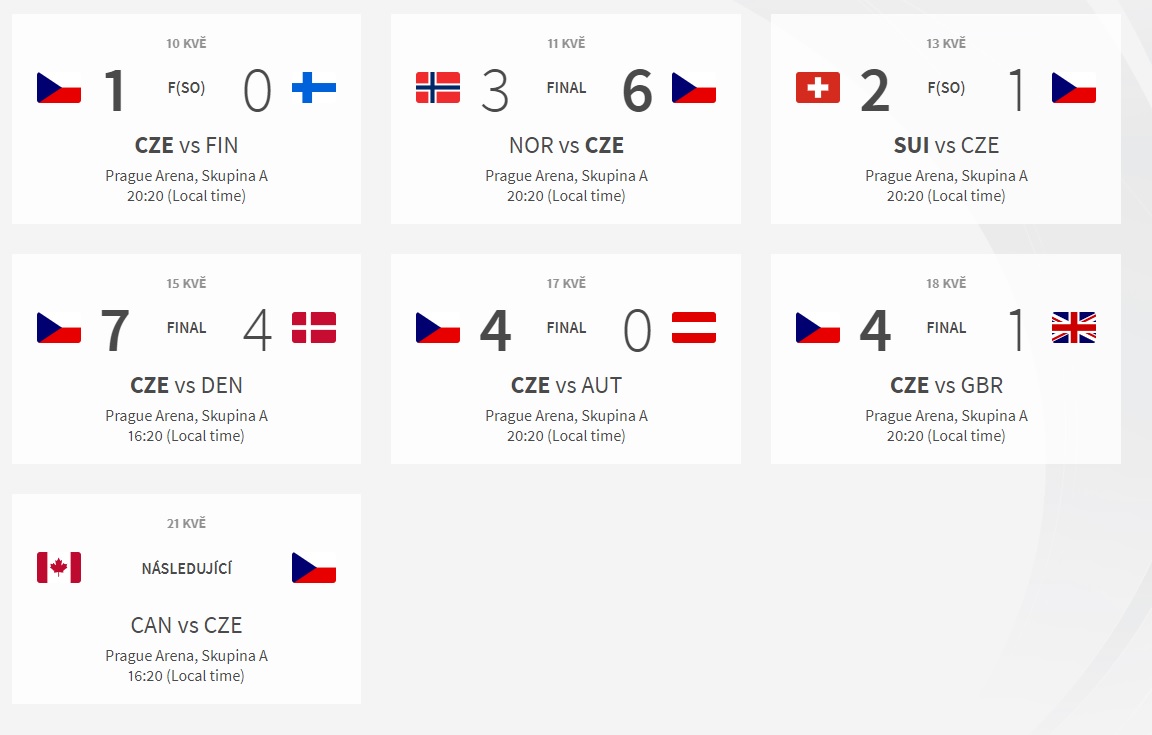The width and height of the screenshot is (1152, 735).
Task: Click the Norway flag icon
Action: coord(438,87)
